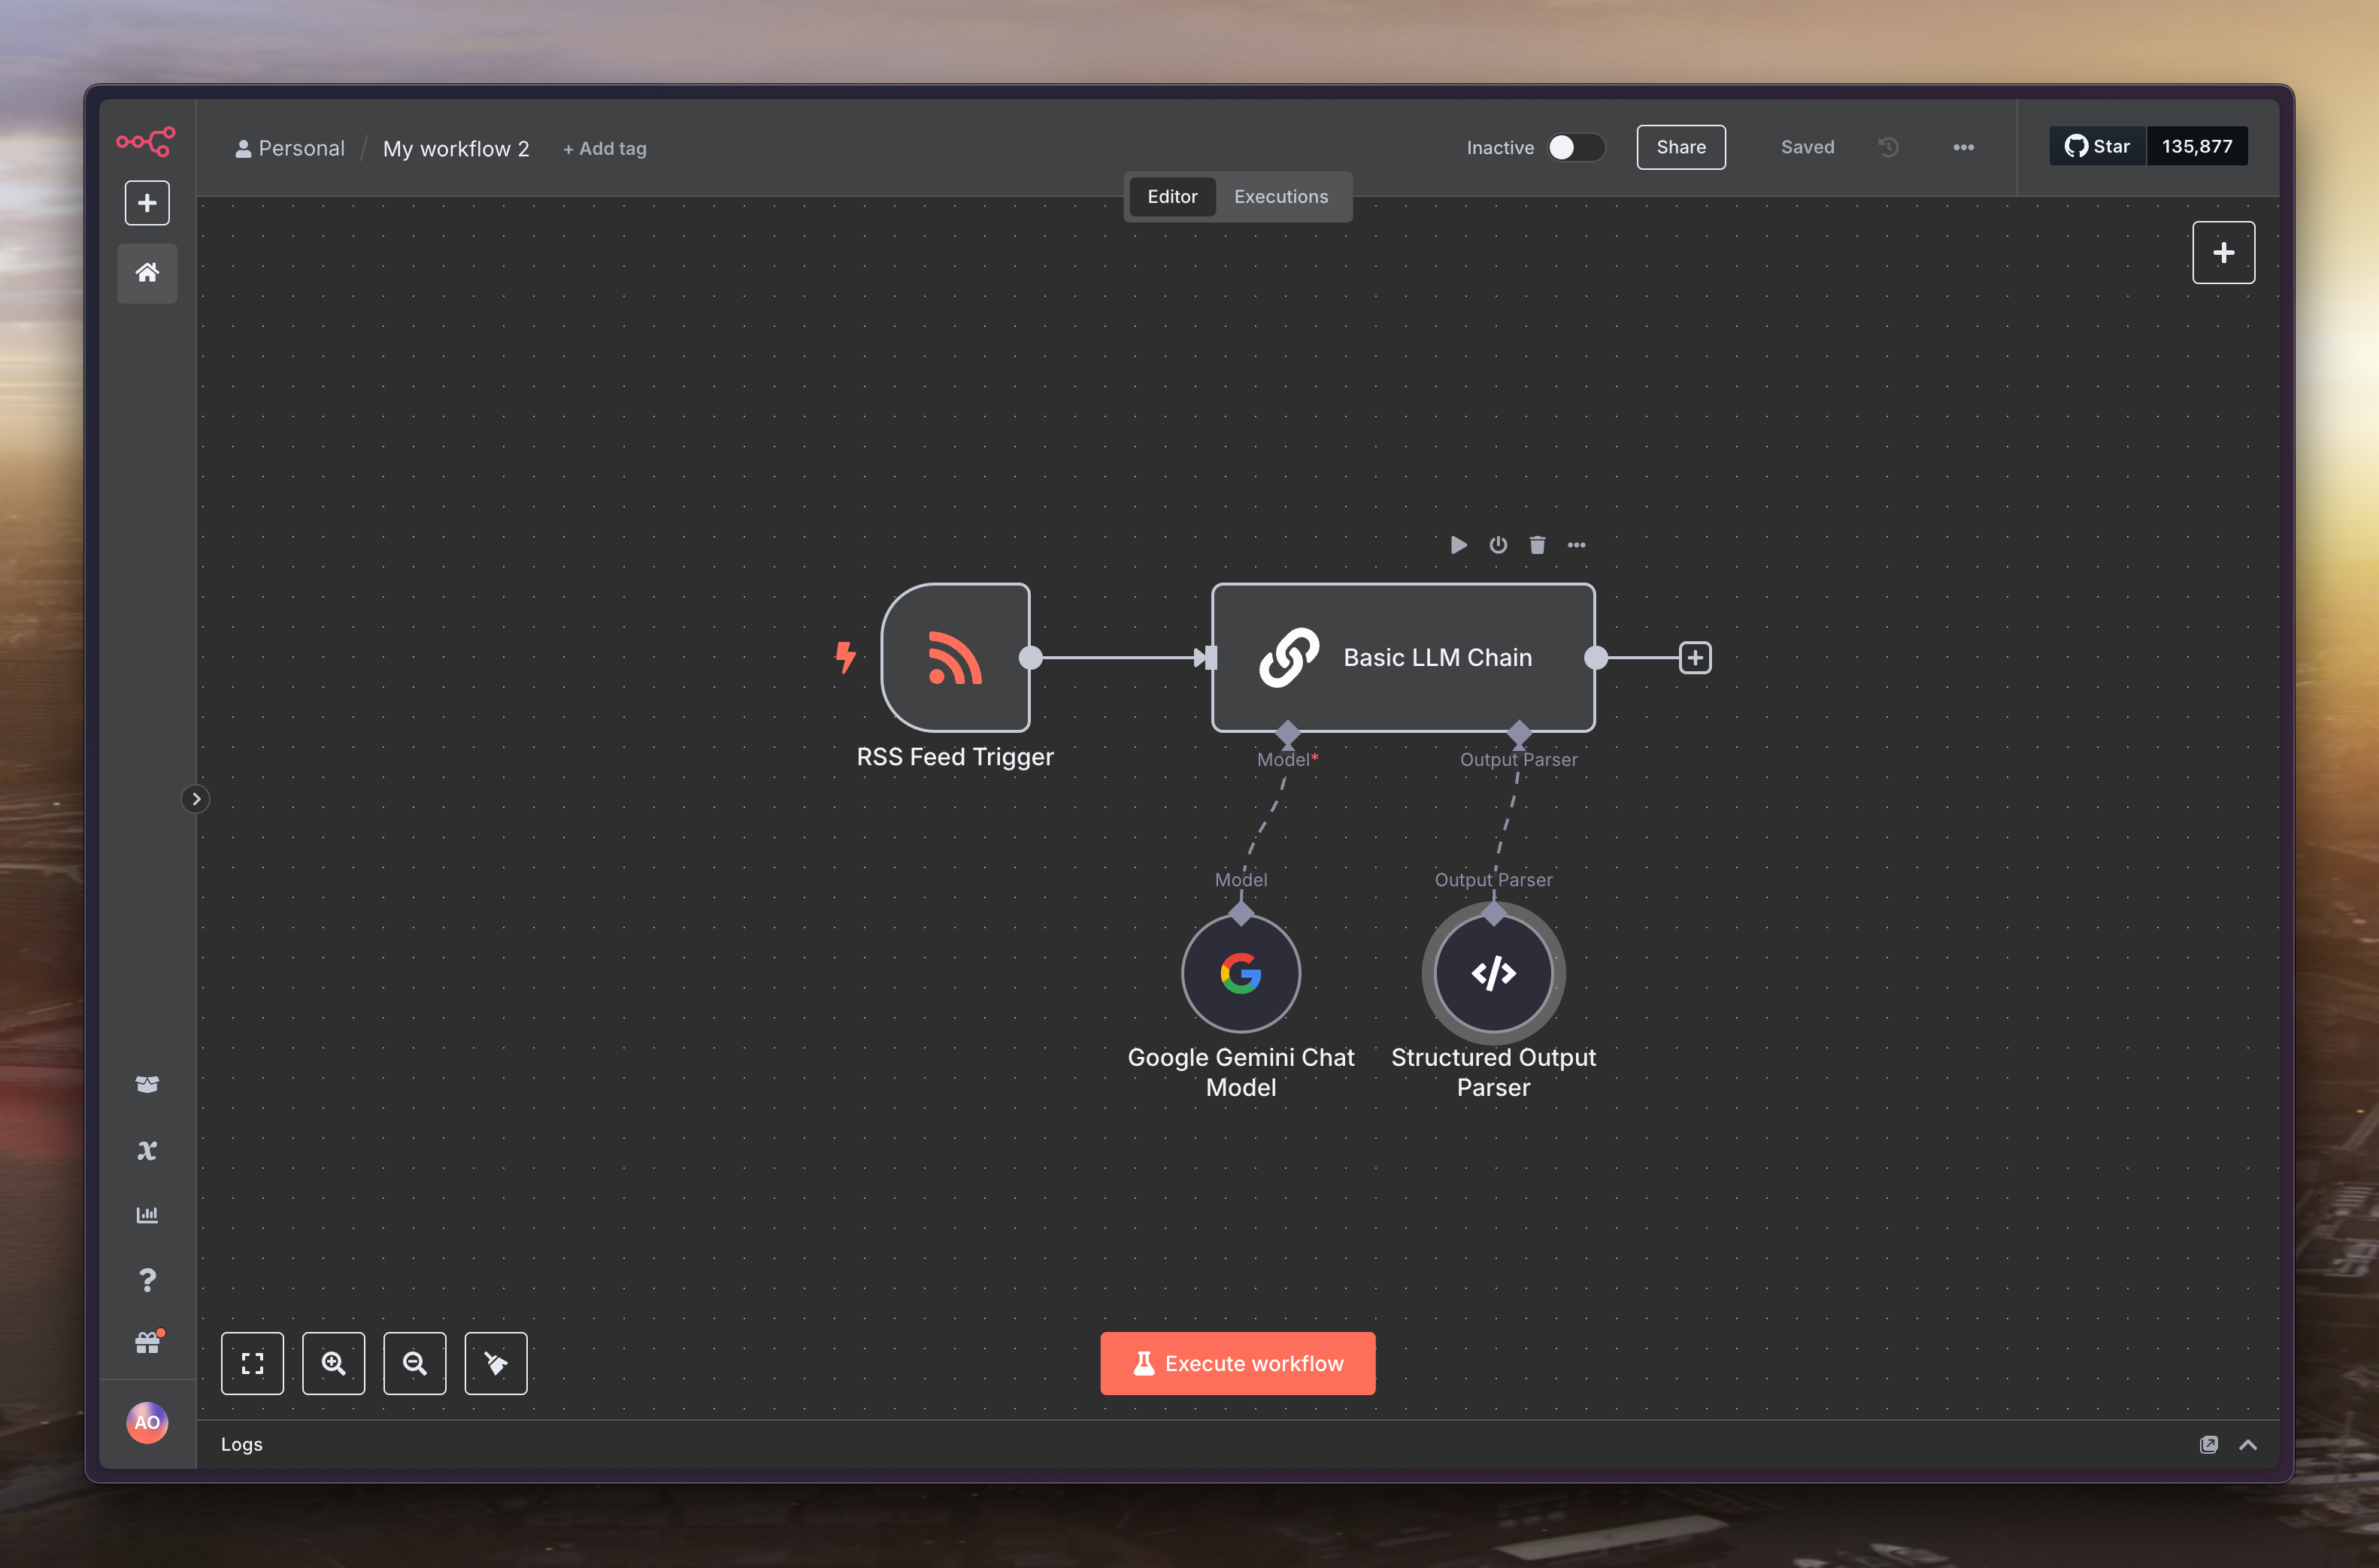Click the Execute workflow button
The image size is (2379, 1568).
[1237, 1363]
